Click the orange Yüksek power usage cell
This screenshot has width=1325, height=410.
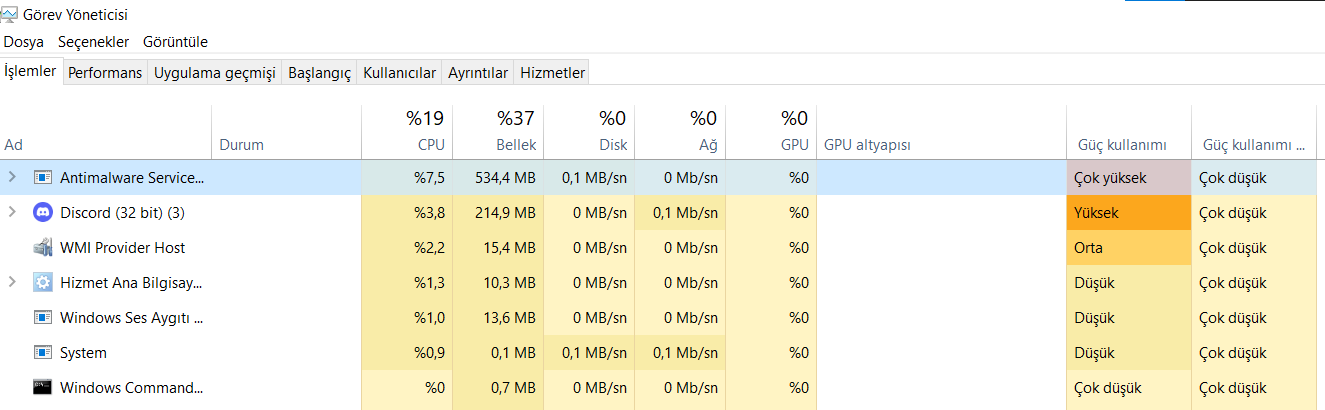[x=1128, y=213]
